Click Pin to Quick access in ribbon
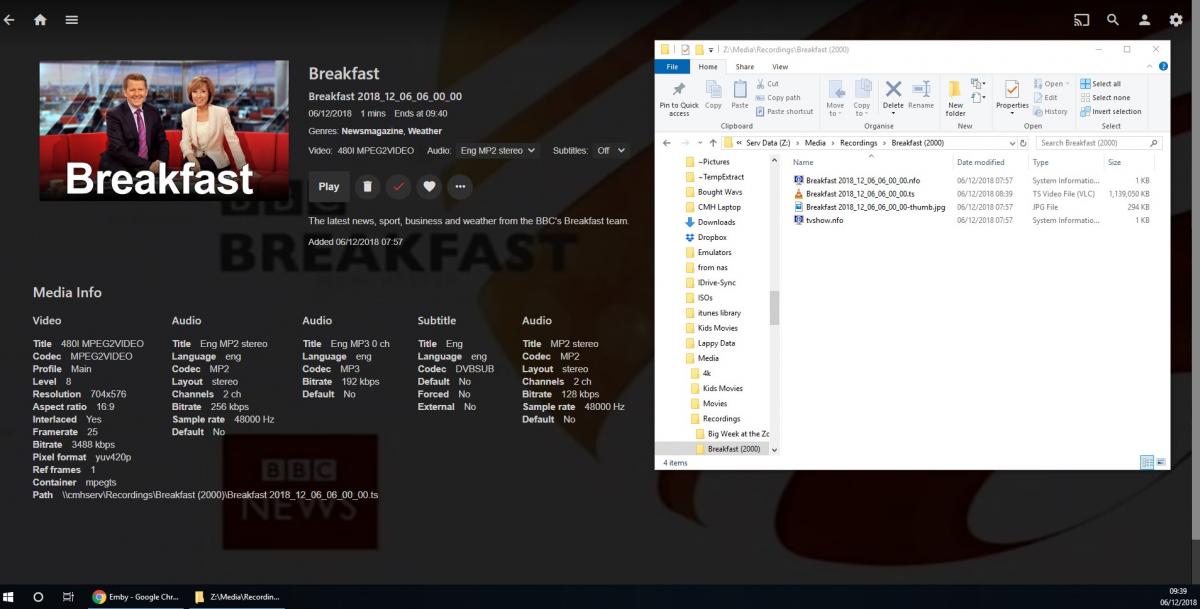The height and width of the screenshot is (609, 1200). (679, 97)
